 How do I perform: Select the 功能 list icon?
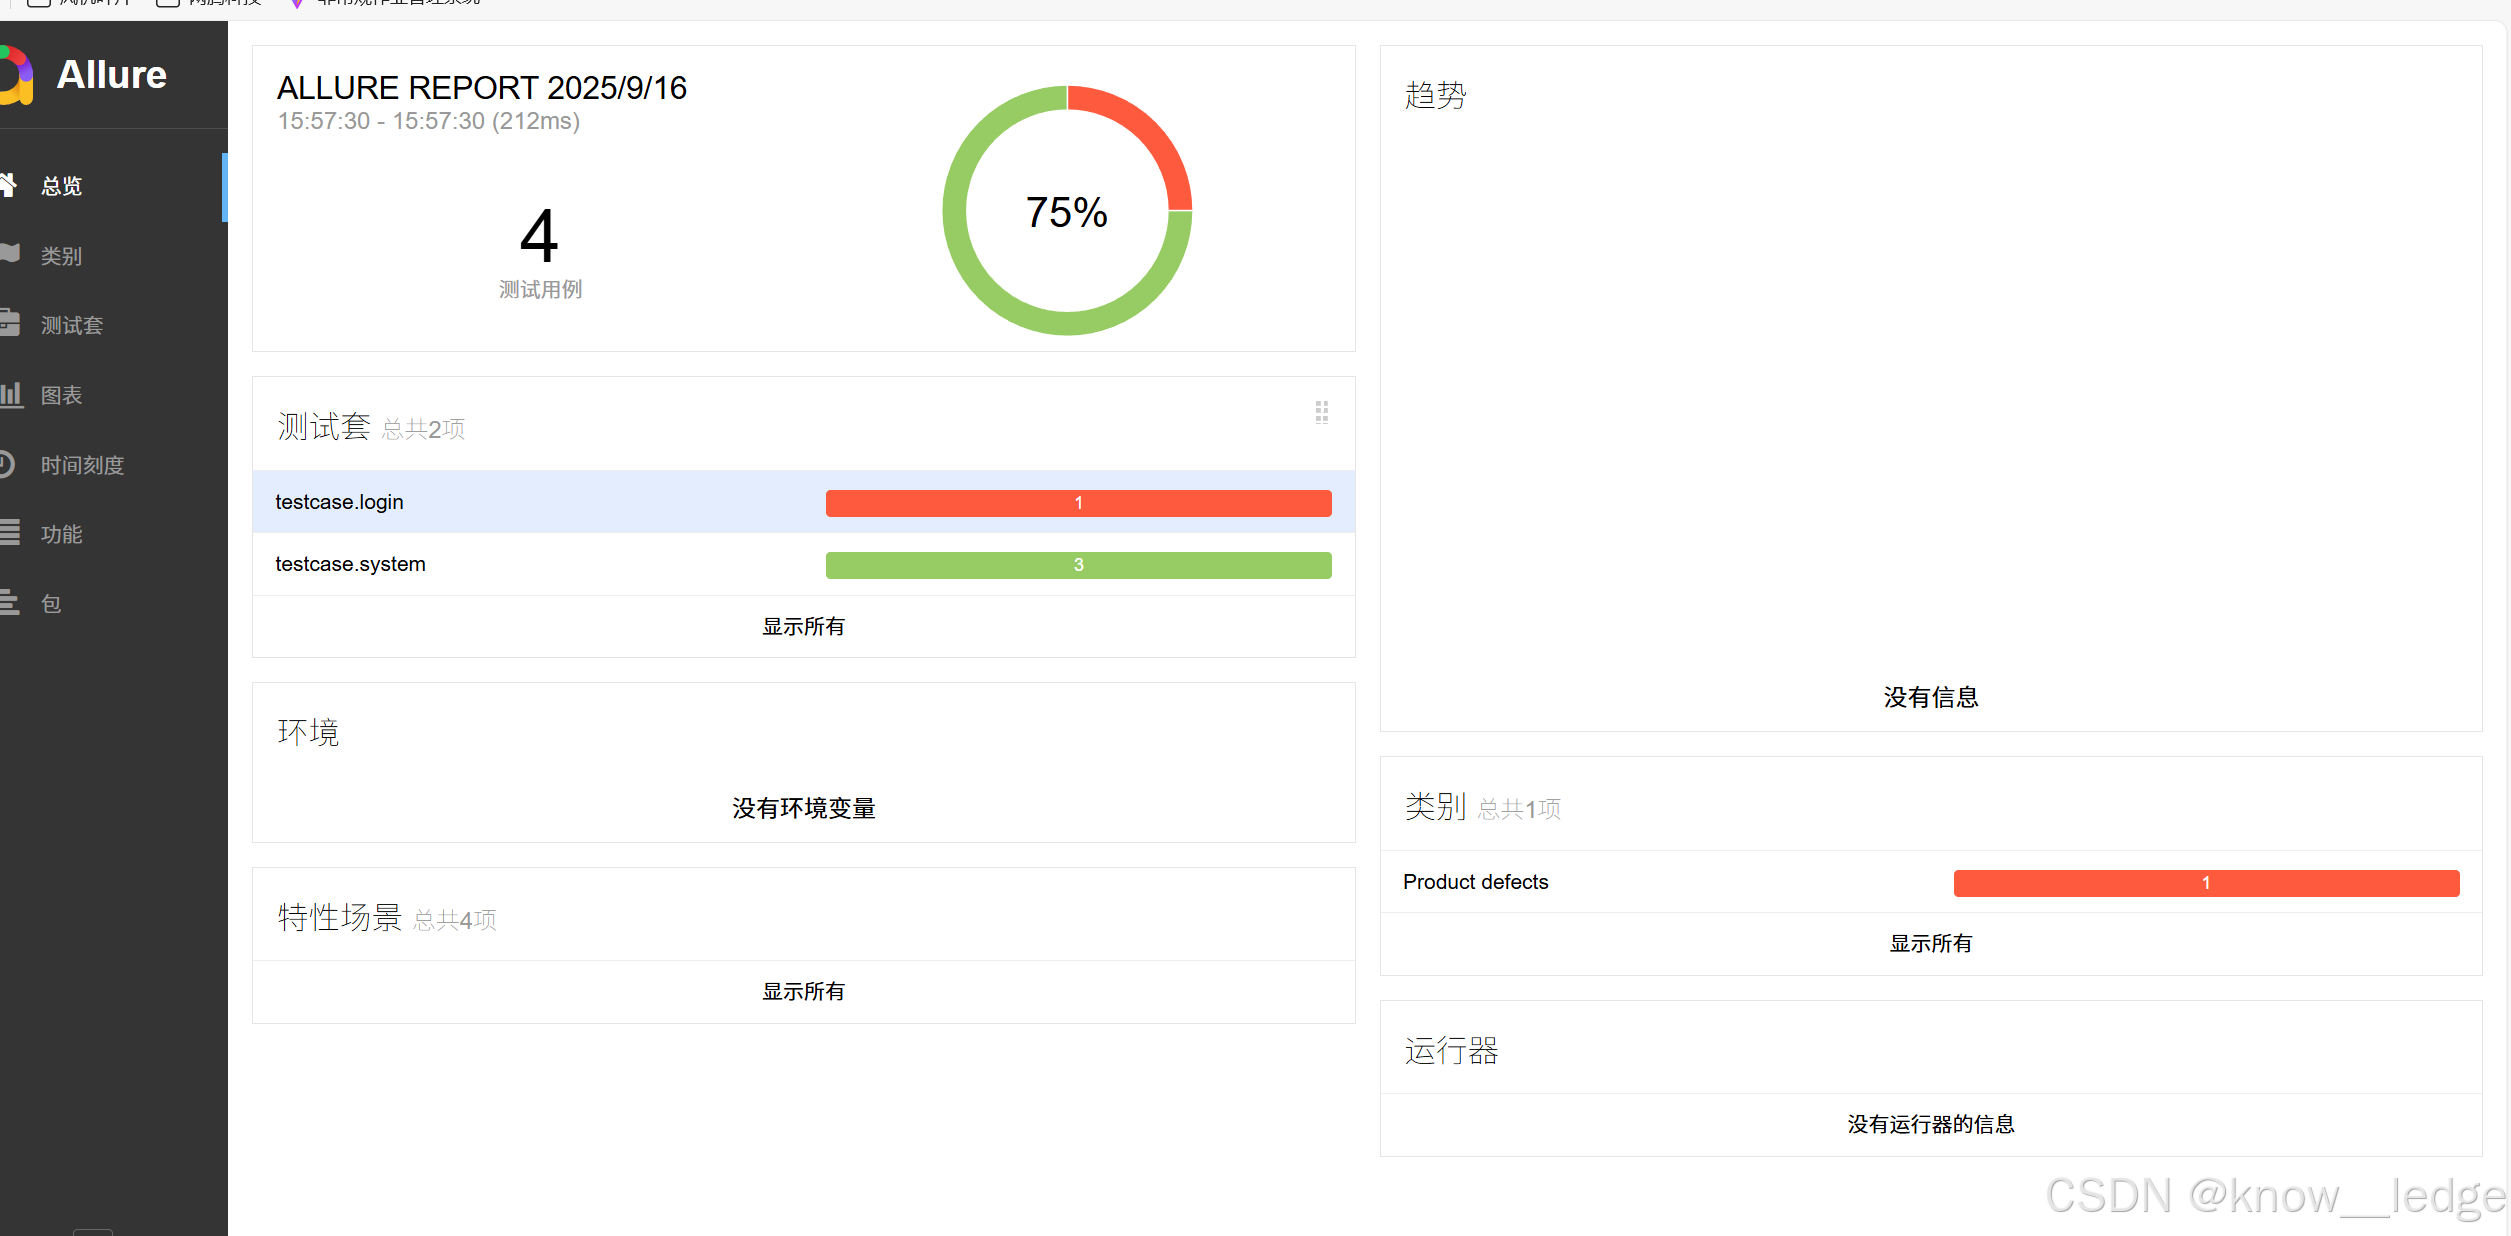pos(11,534)
